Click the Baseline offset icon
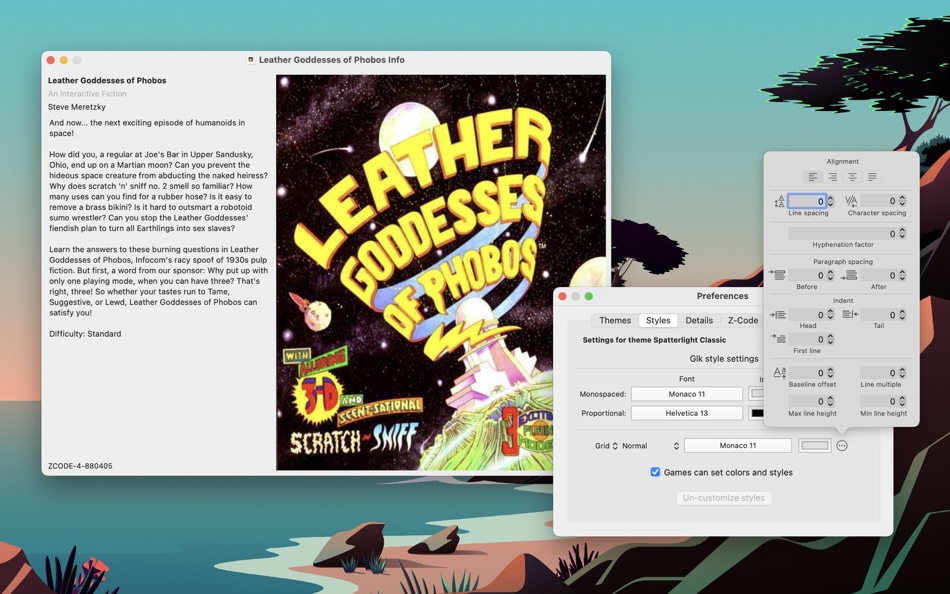 pyautogui.click(x=780, y=372)
